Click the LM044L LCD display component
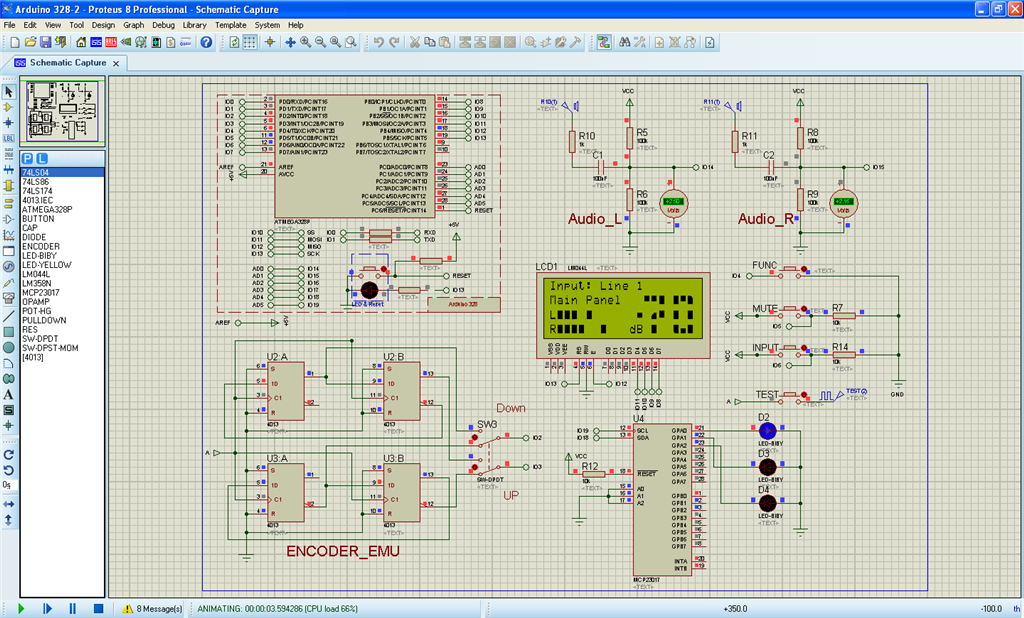1024x618 pixels. click(624, 315)
